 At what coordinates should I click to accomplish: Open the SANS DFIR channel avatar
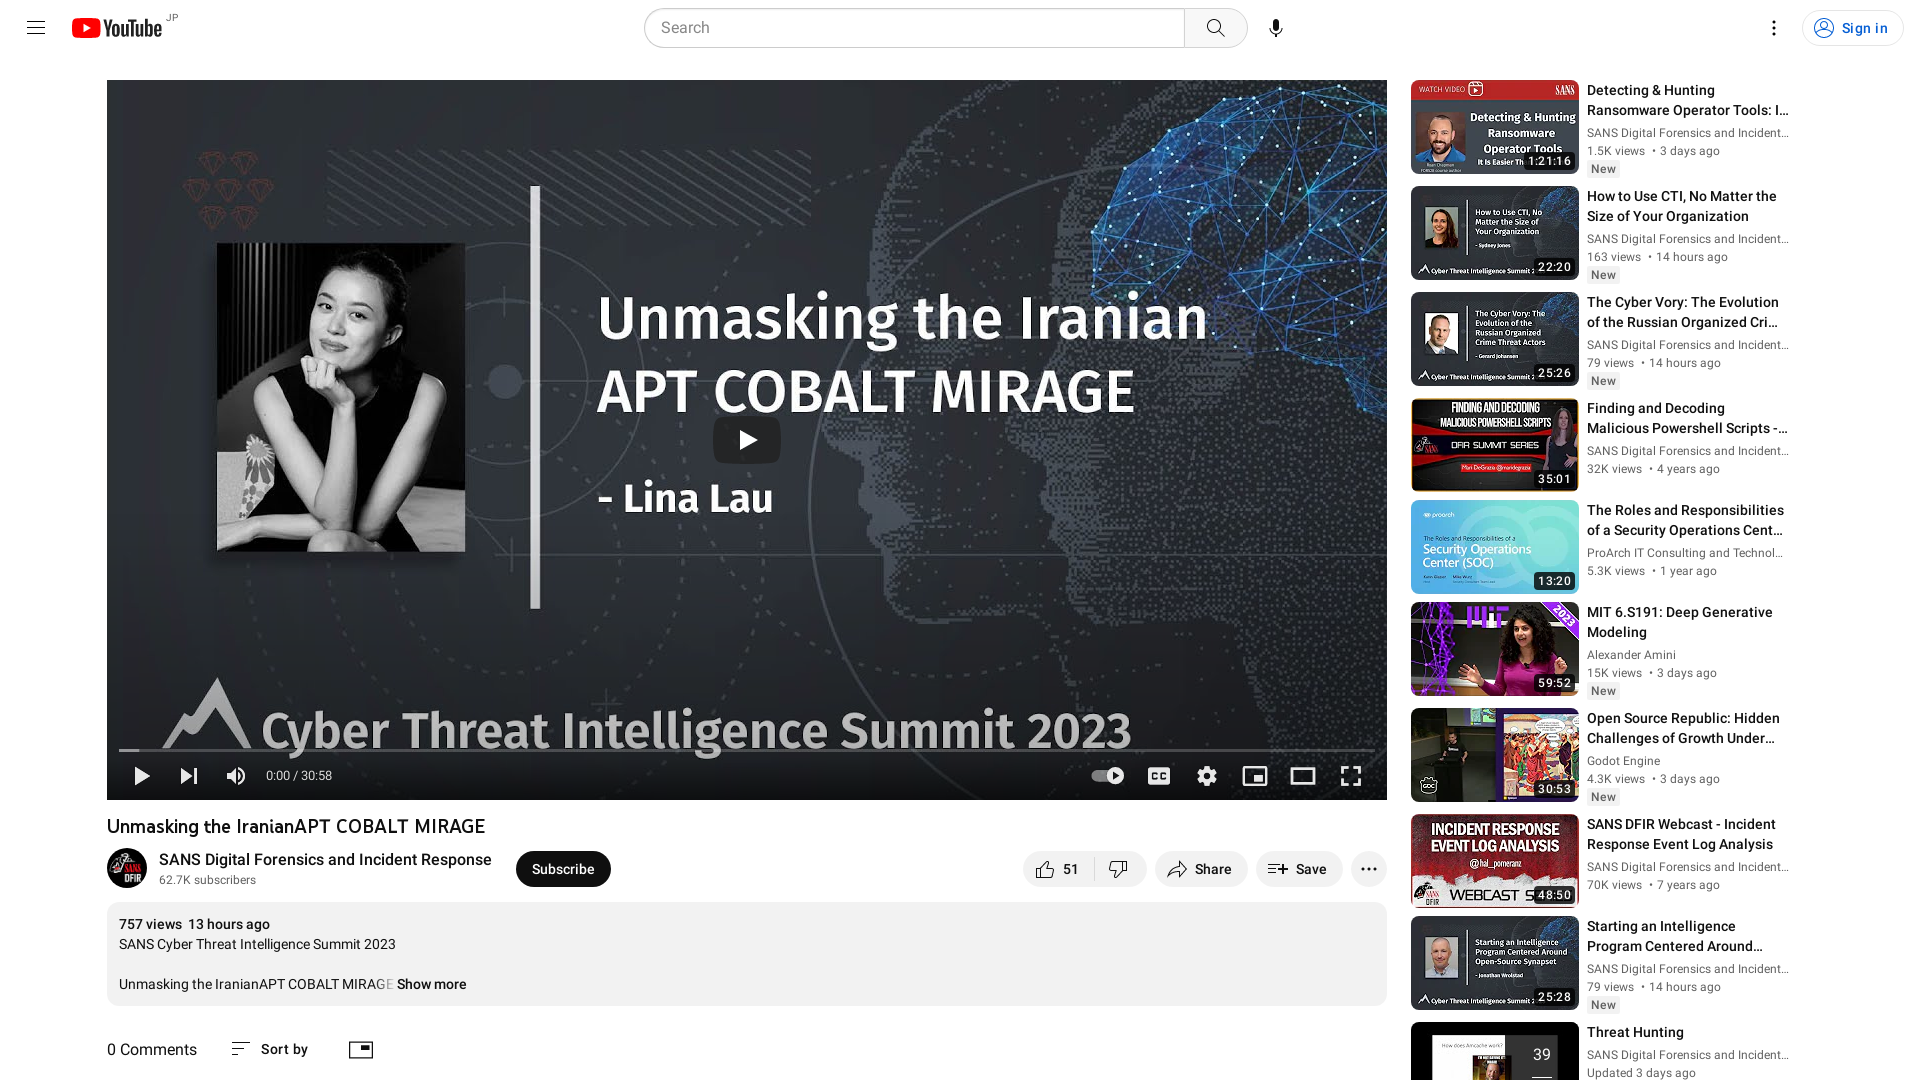[127, 868]
